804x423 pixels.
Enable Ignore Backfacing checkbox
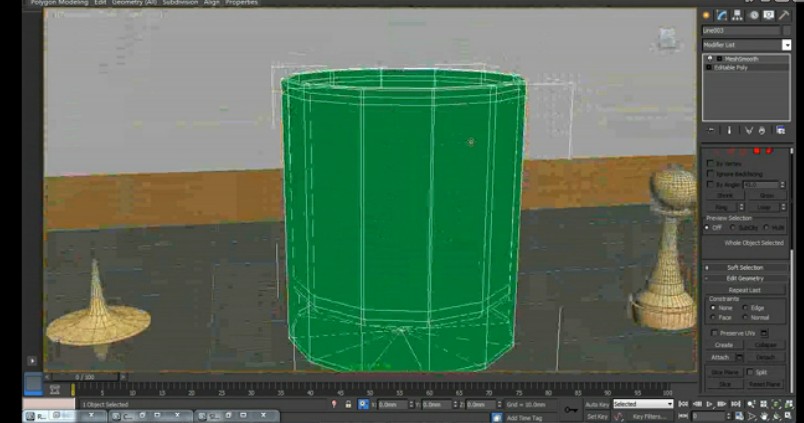pyautogui.click(x=711, y=174)
